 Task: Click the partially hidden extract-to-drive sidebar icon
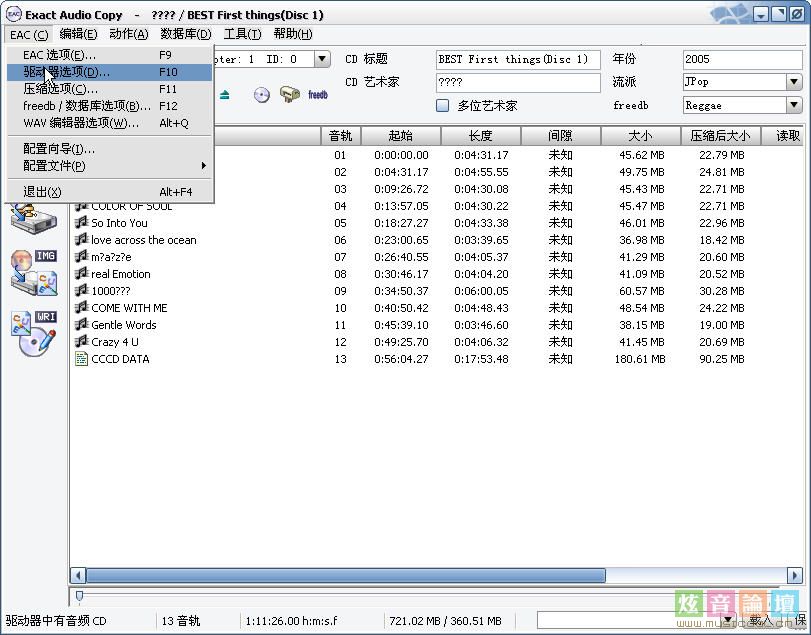34,218
